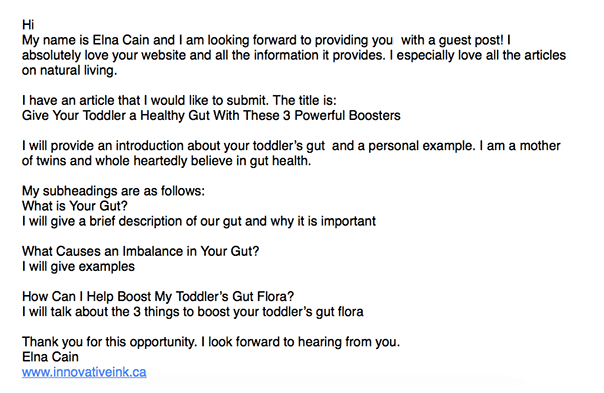The image size is (604, 393).
Task: Click 'How Can I Help Boost My Toddler's Gut Flora?'
Action: tap(158, 297)
